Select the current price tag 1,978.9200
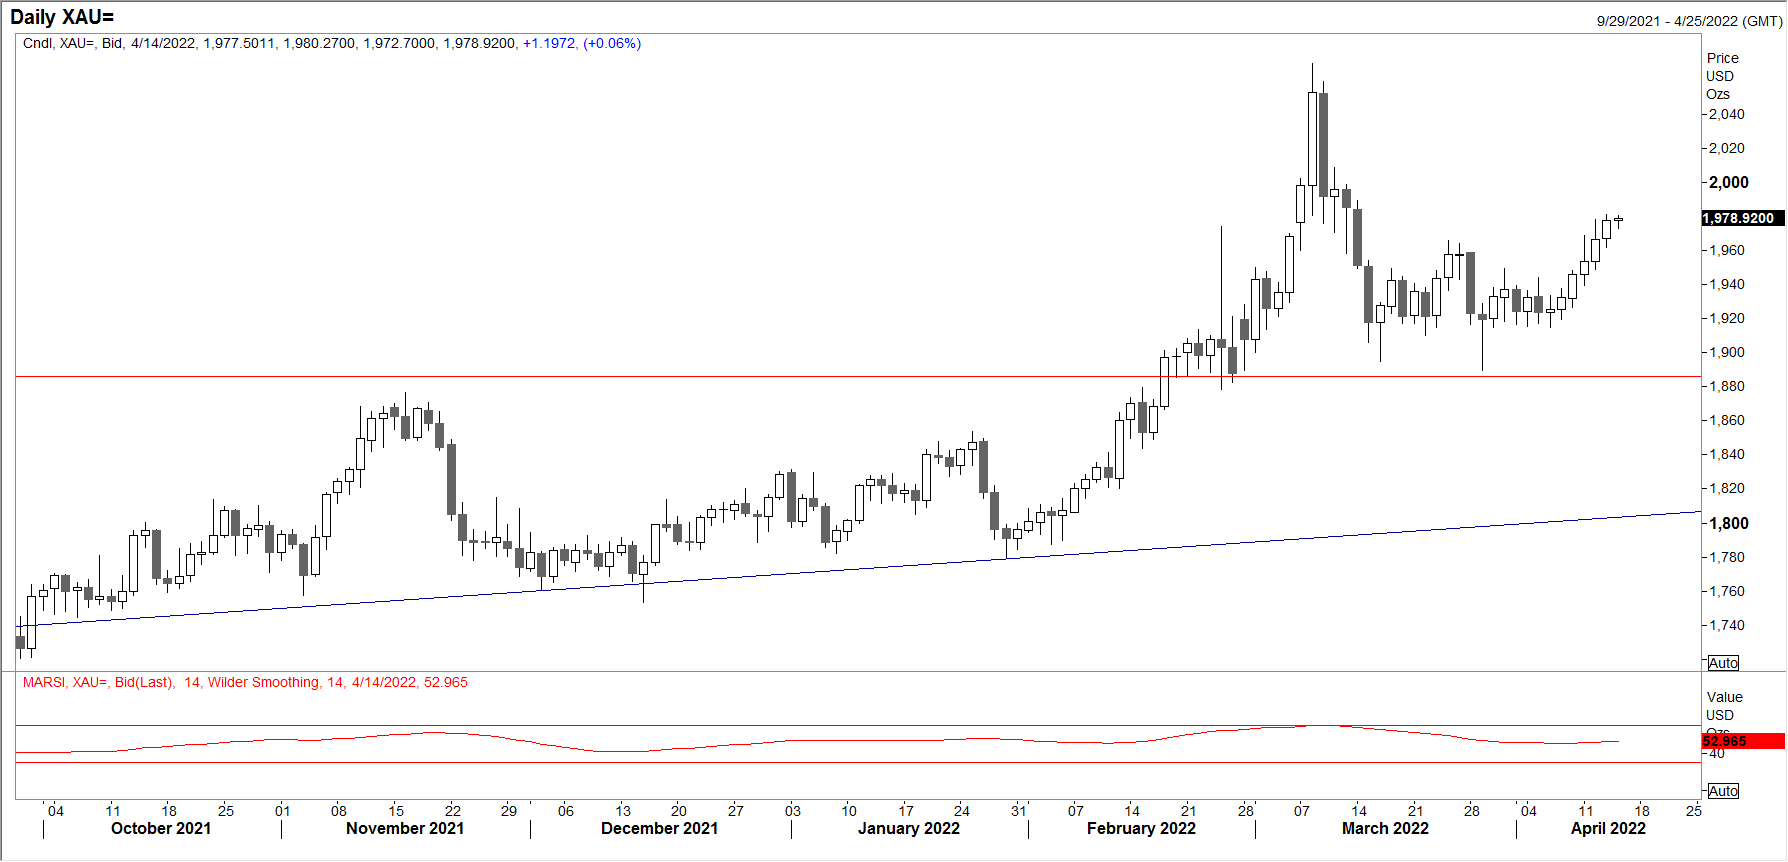This screenshot has height=862, width=1788. click(1743, 218)
